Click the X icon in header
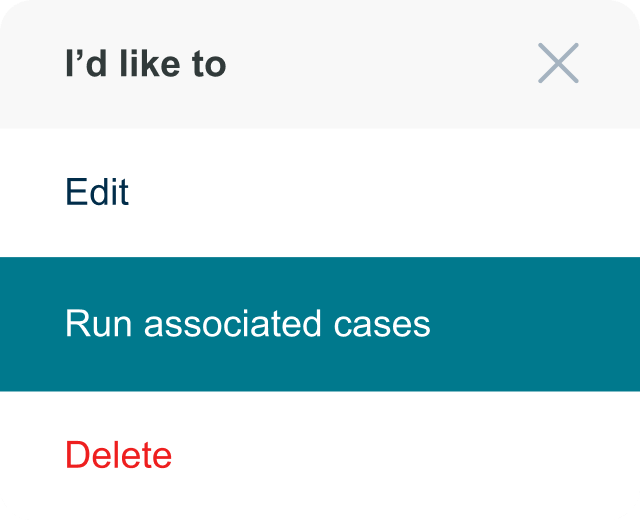Screen dimensions: 640x520 click(x=558, y=63)
